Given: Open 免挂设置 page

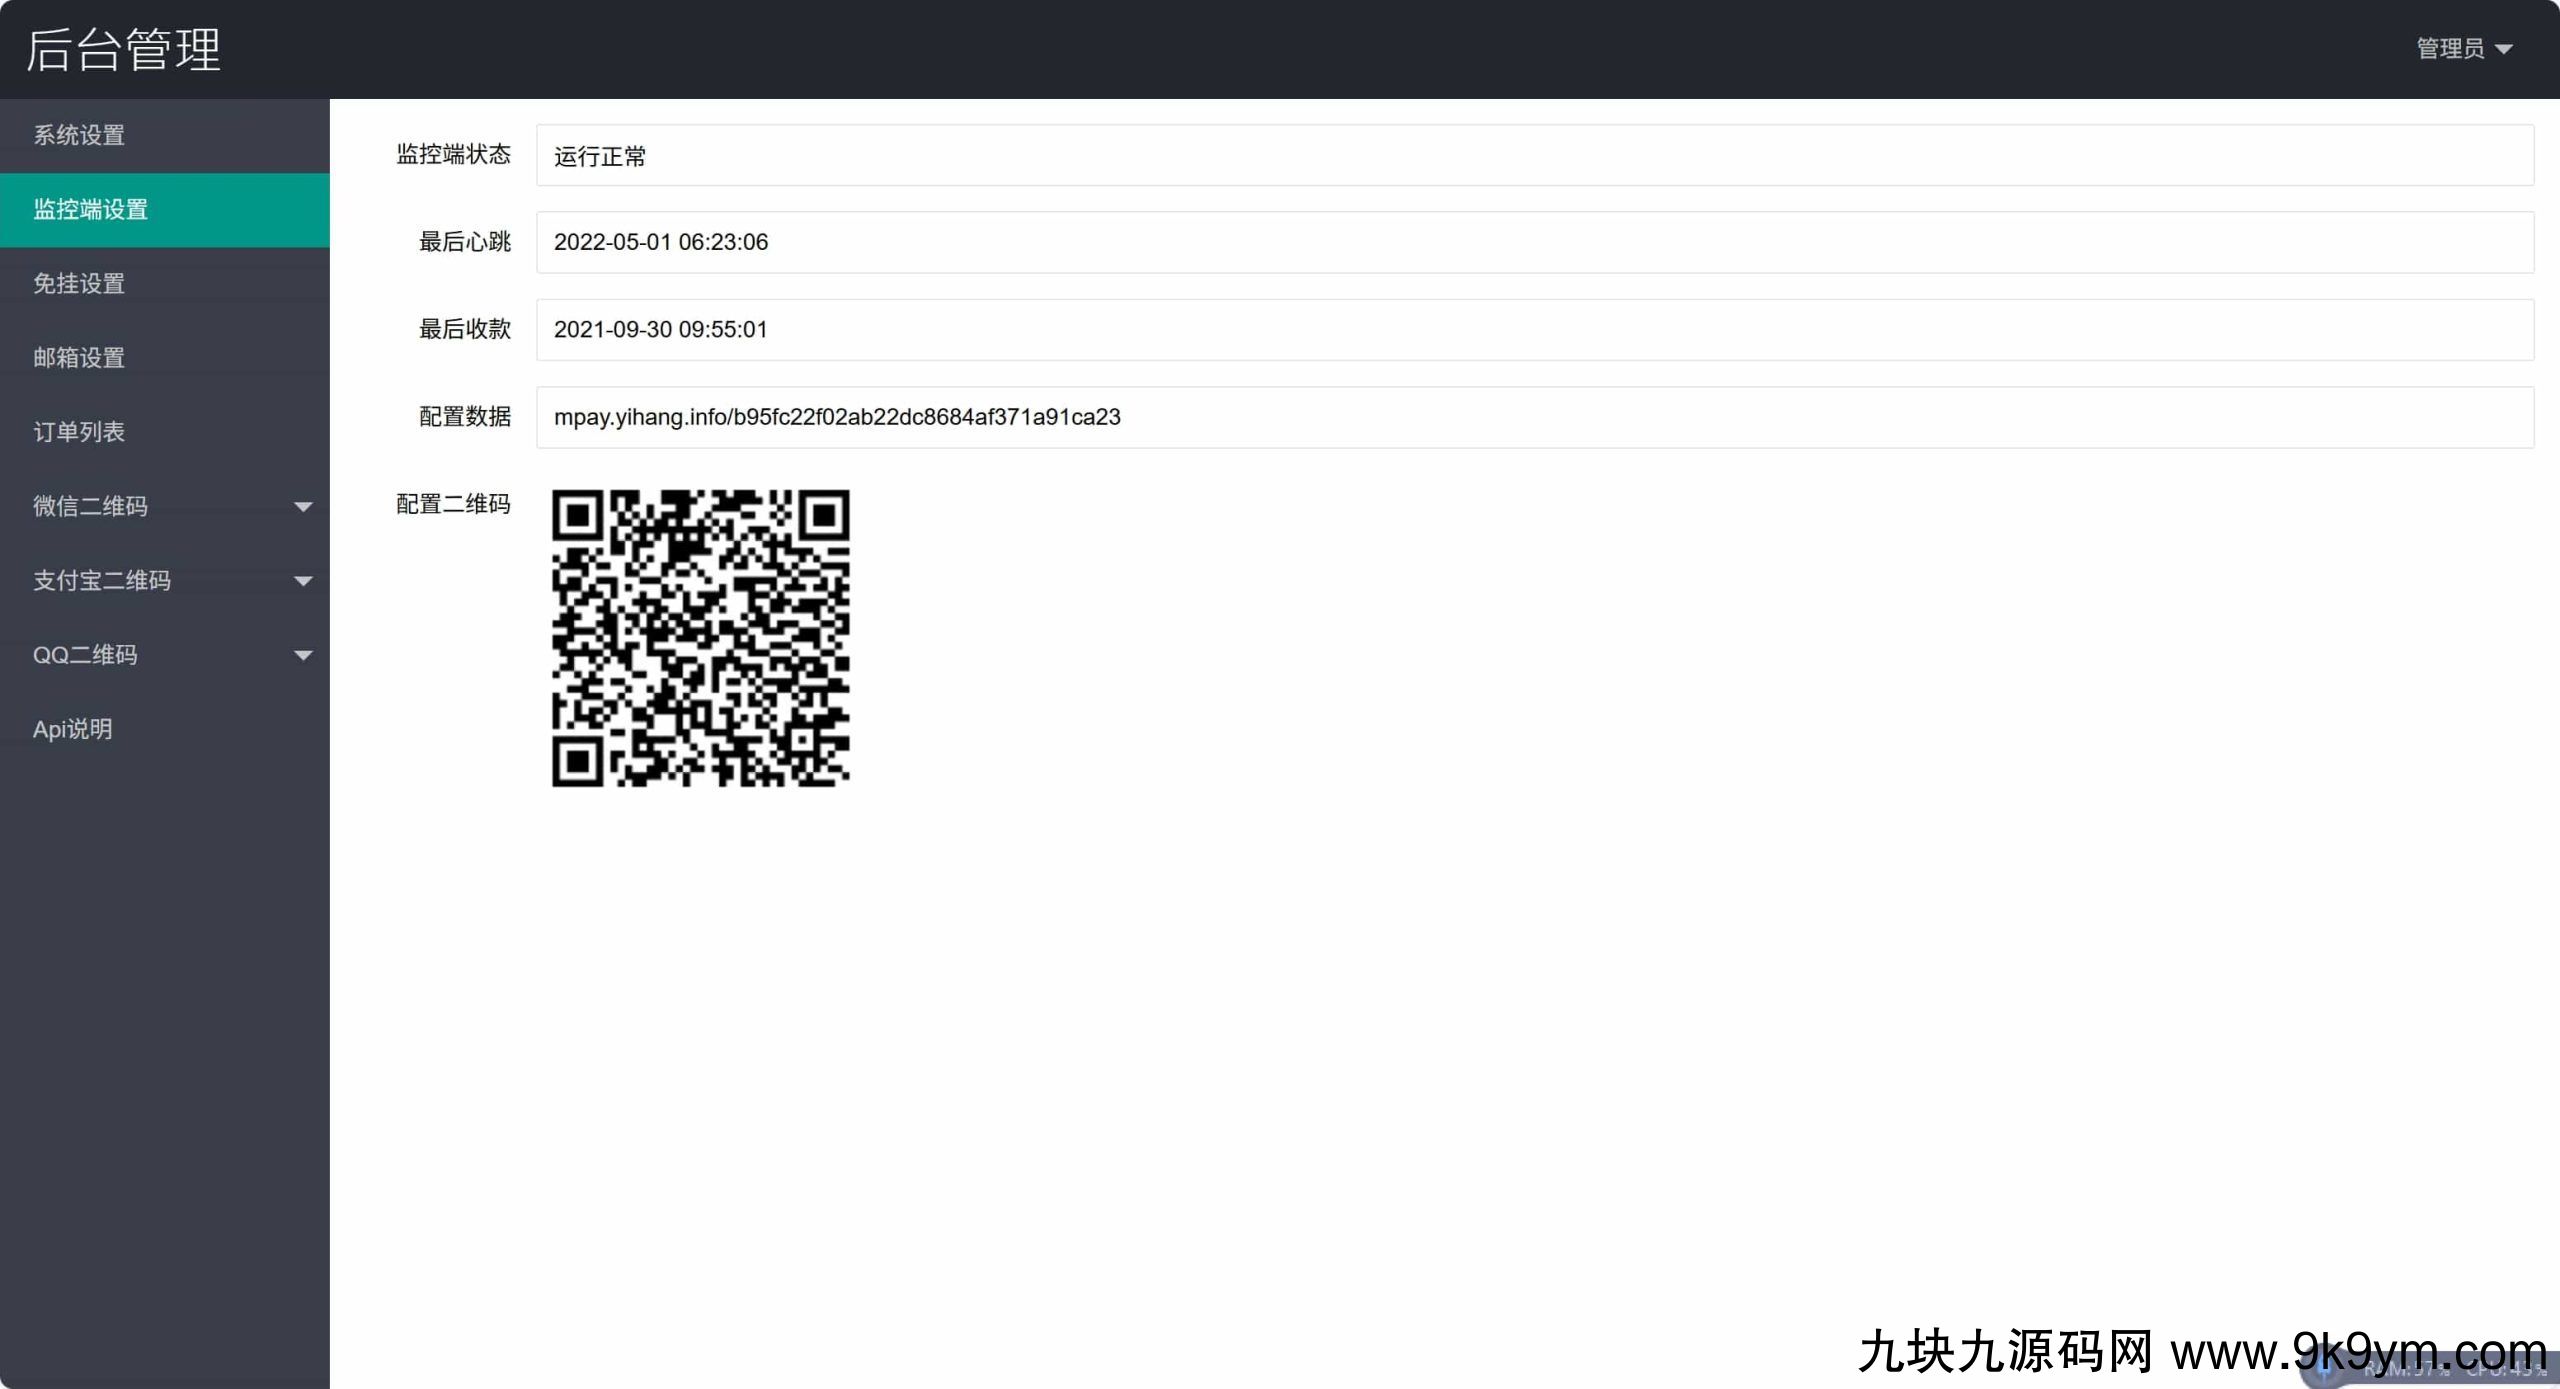Looking at the screenshot, I should pos(164,284).
